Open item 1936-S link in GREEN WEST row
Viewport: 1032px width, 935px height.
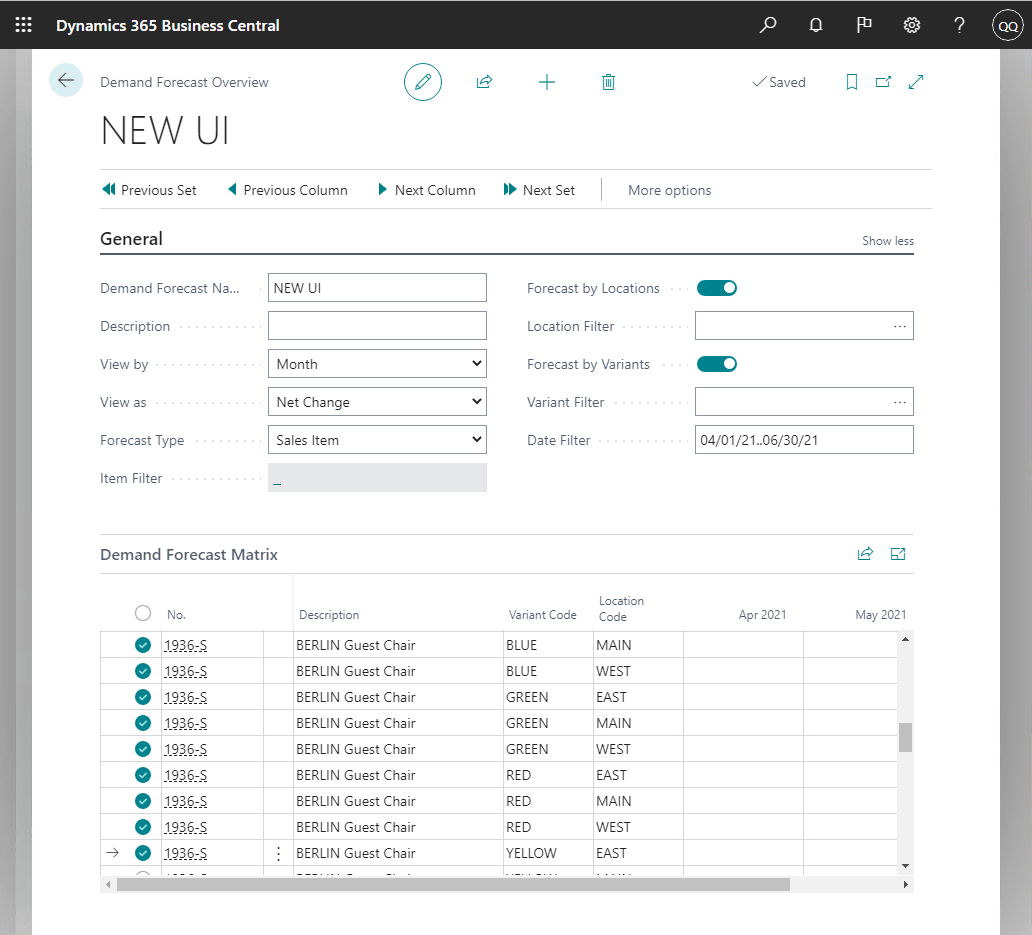186,749
